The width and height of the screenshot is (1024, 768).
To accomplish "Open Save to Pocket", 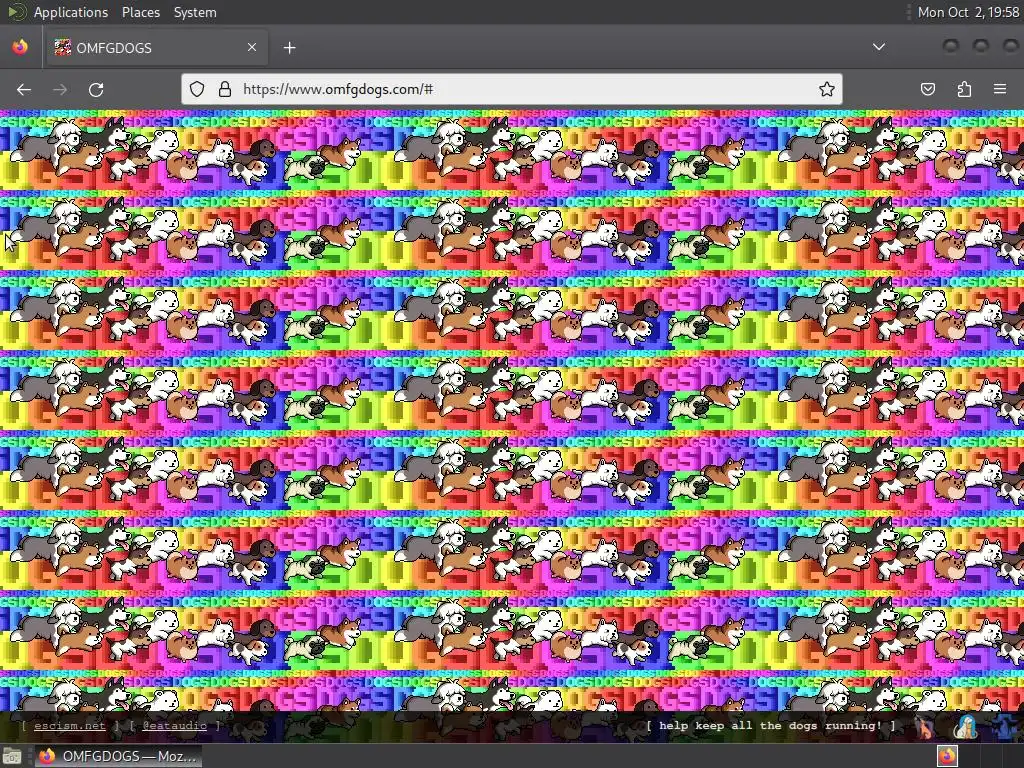I will point(928,89).
